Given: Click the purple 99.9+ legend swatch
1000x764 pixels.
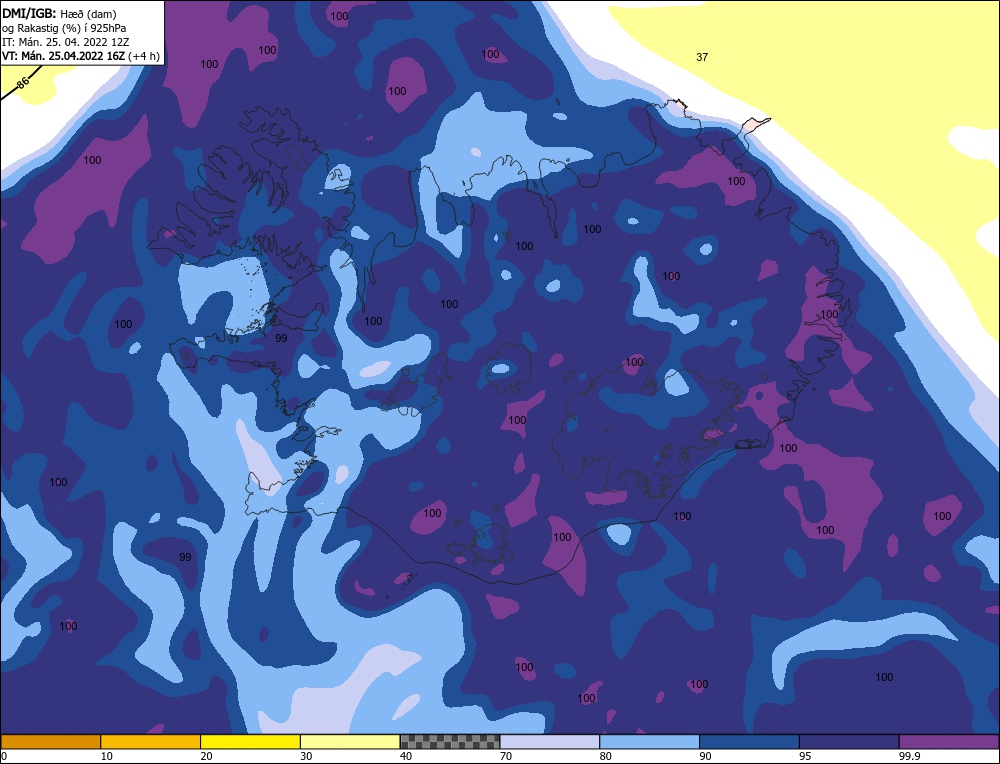Looking at the screenshot, I should [949, 742].
